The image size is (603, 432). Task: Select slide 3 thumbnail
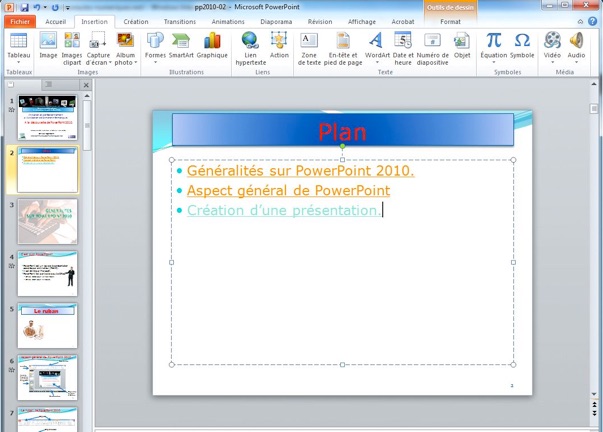(47, 221)
